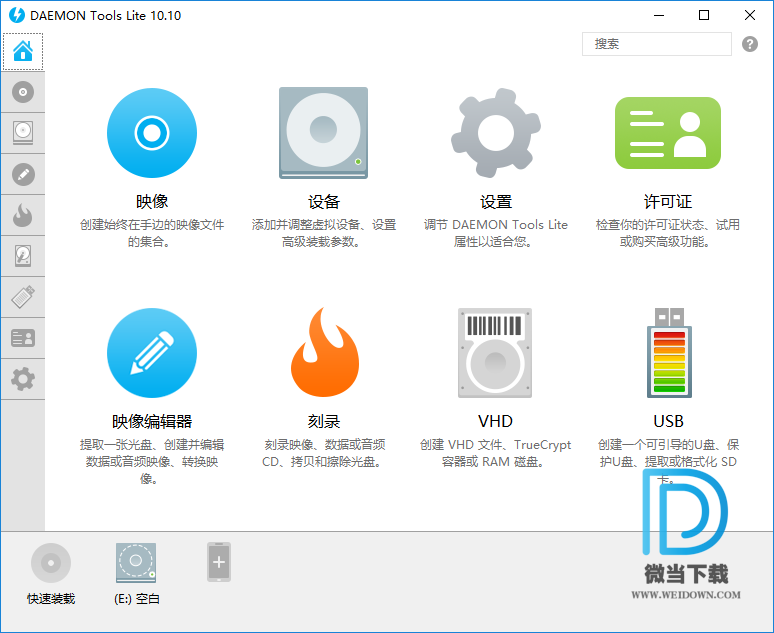
Task: Click the large grey 设置 gear icon
Action: (496, 133)
